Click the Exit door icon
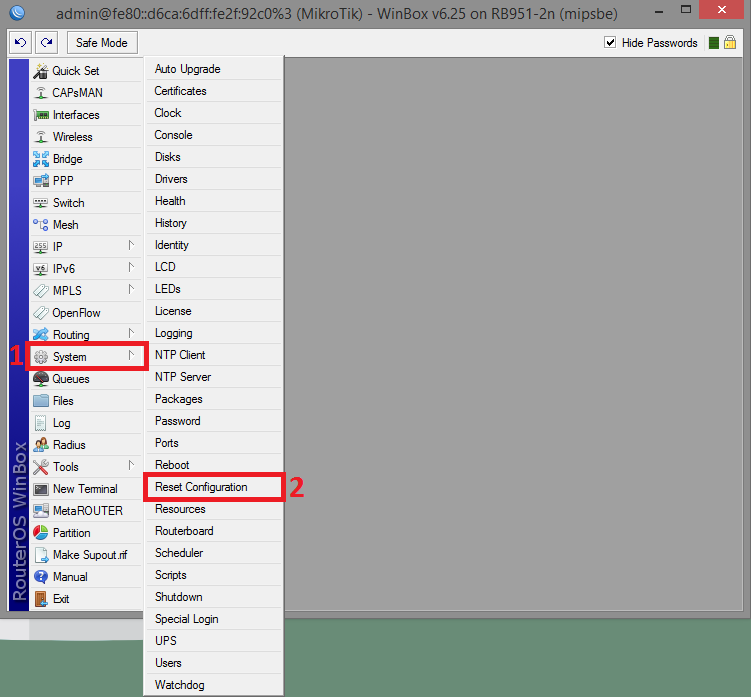751x697 pixels. coord(41,599)
